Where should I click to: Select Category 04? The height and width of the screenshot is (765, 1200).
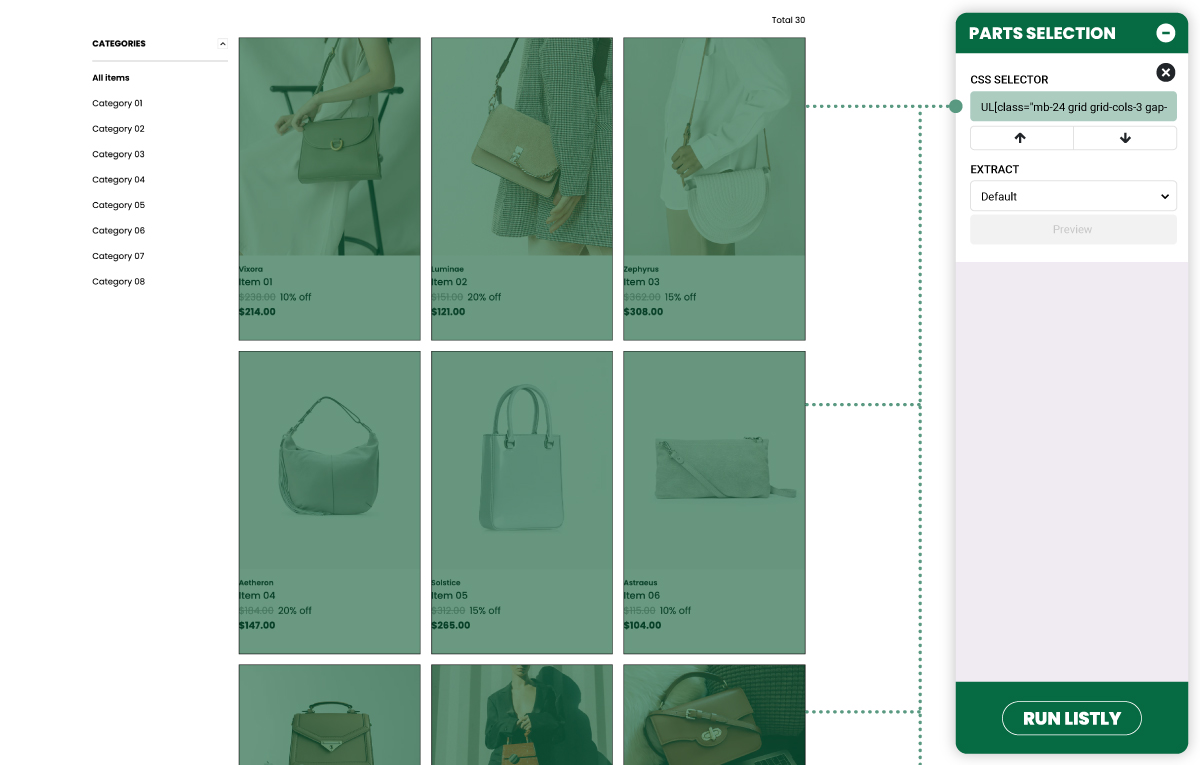[118, 180]
